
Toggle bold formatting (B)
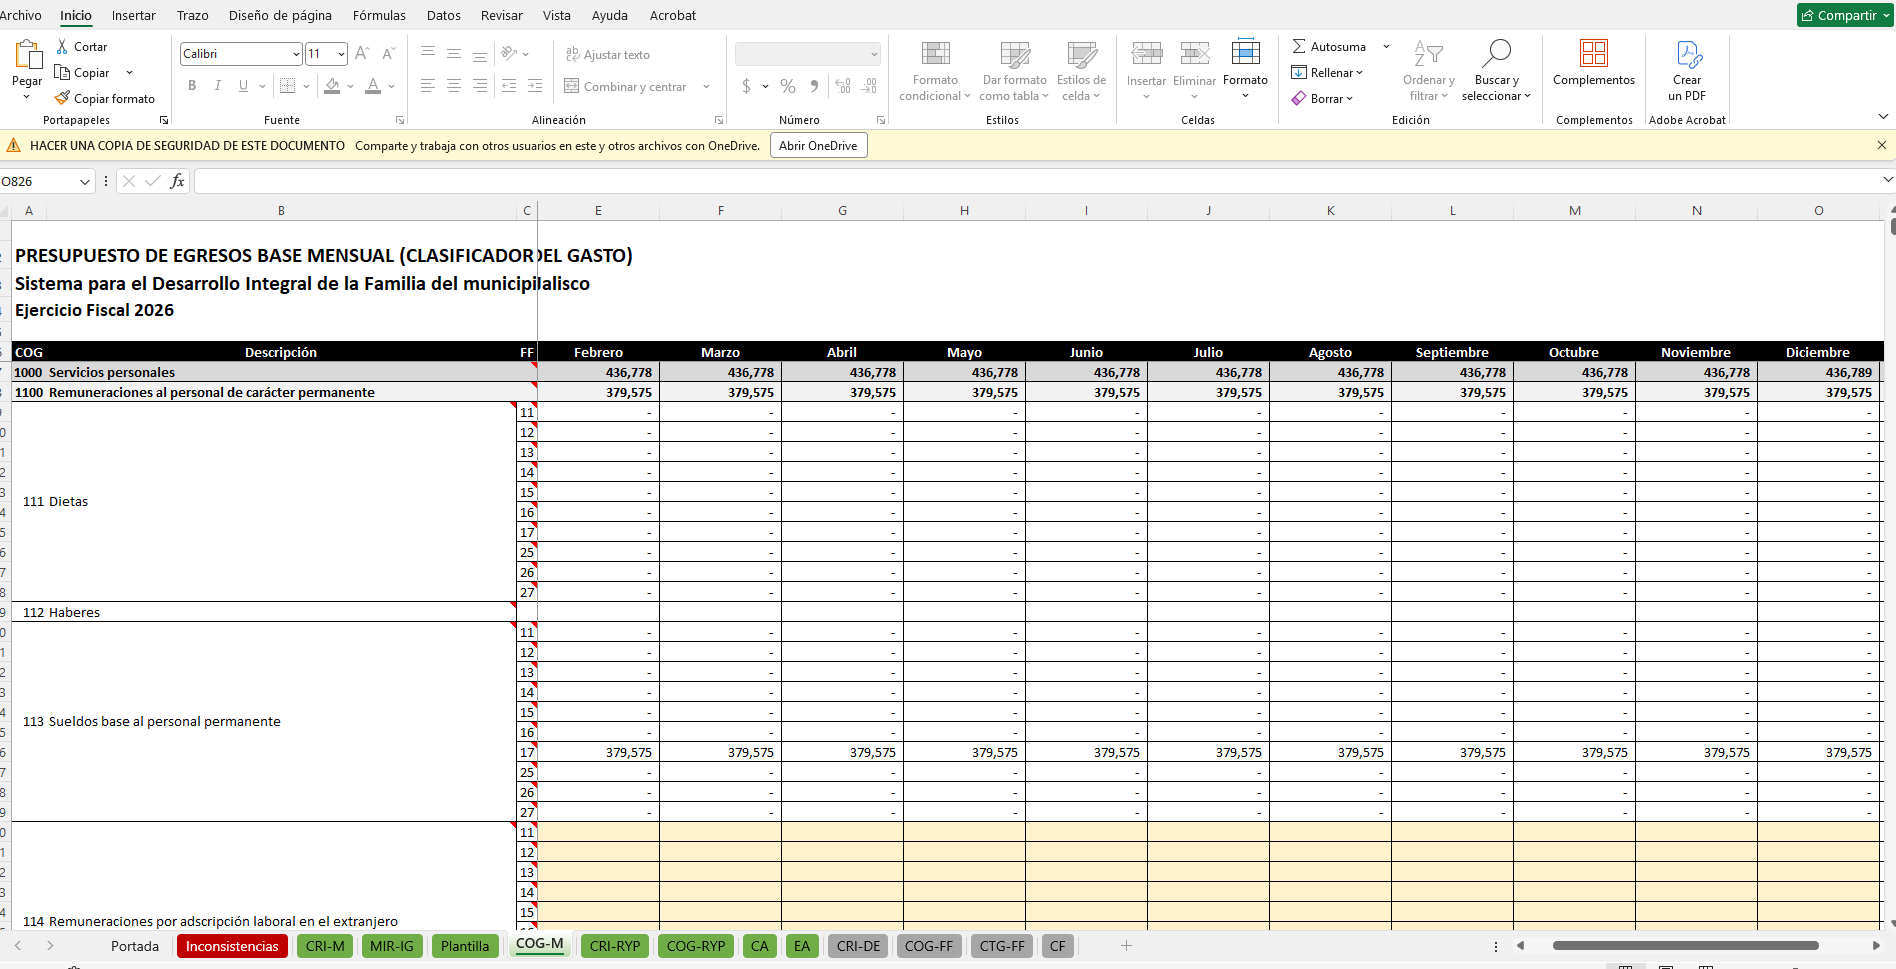coord(192,86)
